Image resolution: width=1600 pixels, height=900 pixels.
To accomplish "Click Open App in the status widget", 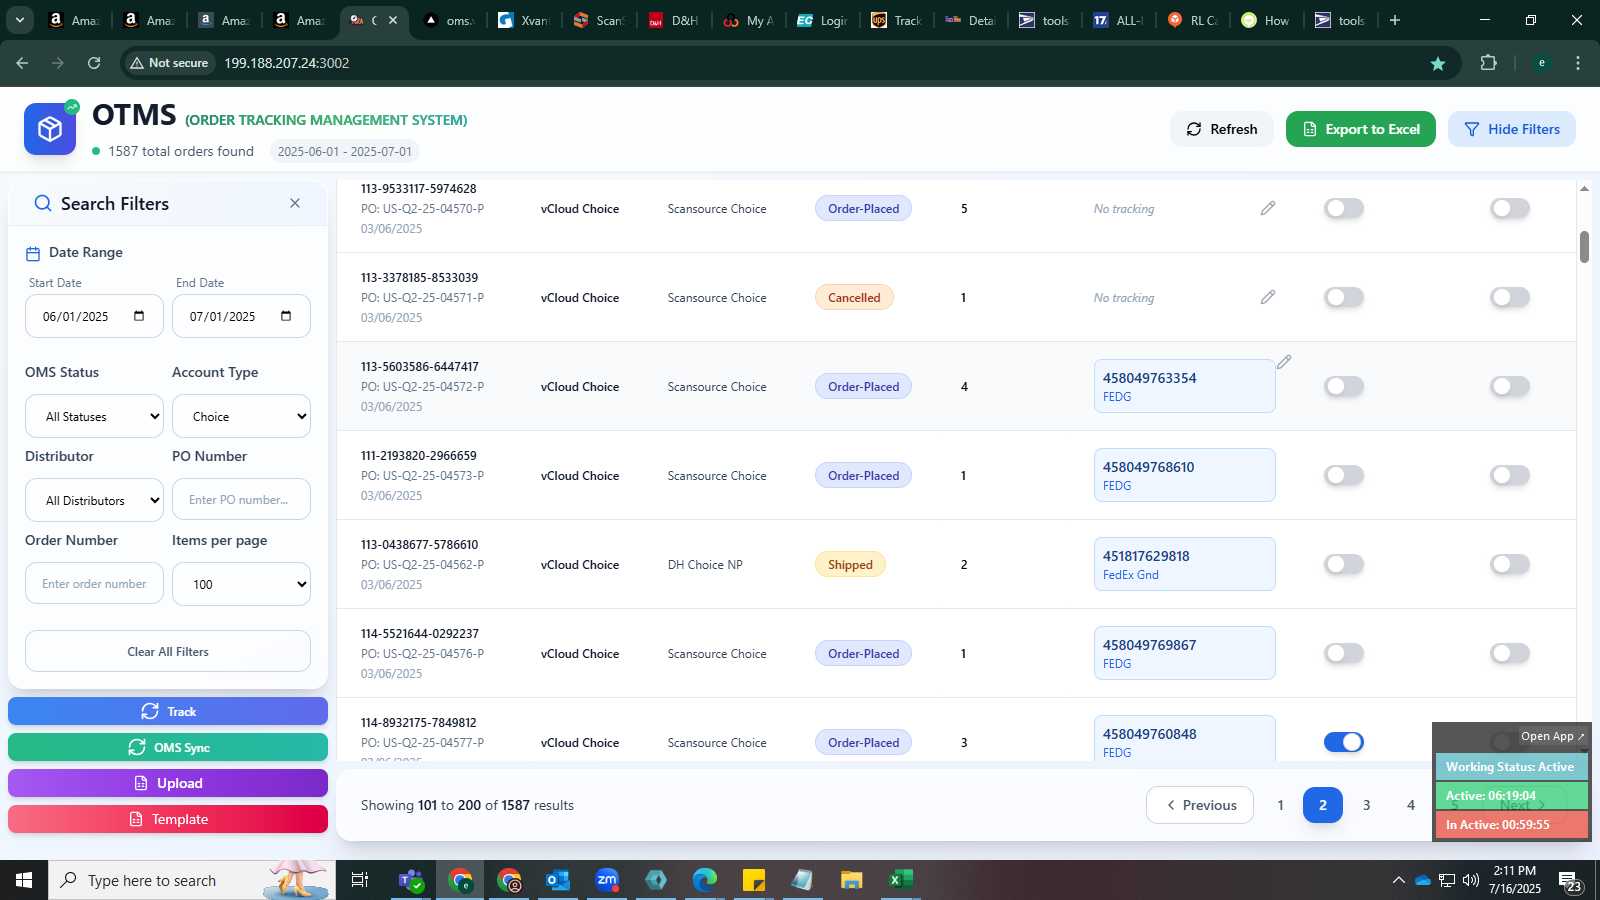I will pyautogui.click(x=1552, y=736).
